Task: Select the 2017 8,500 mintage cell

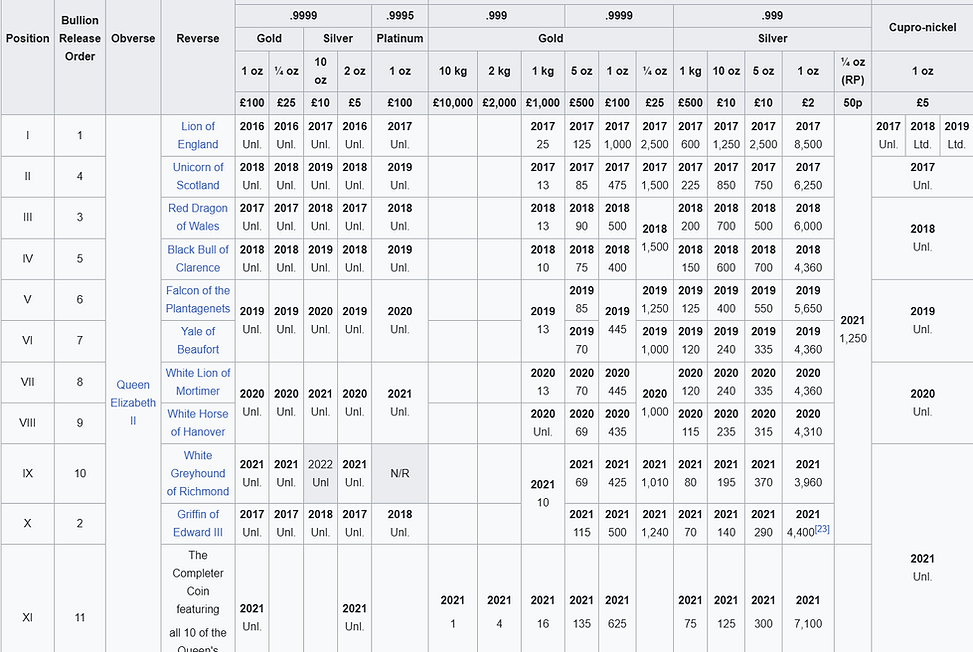Action: [808, 135]
